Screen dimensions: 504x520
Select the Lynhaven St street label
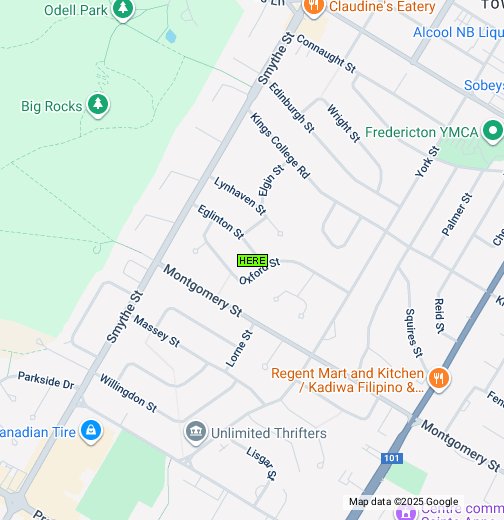point(240,196)
